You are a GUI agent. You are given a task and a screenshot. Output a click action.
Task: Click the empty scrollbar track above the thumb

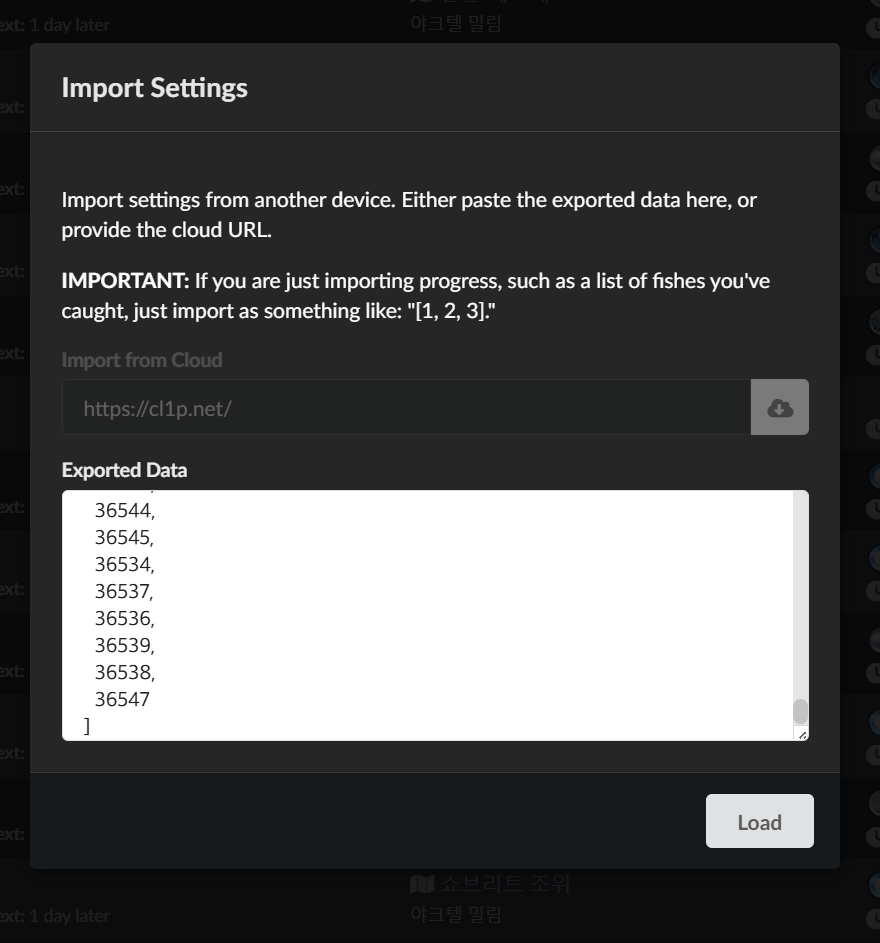click(x=800, y=594)
